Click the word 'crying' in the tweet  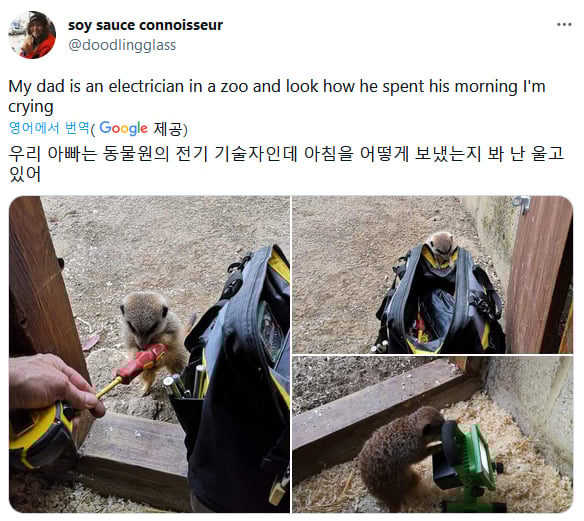[31, 107]
